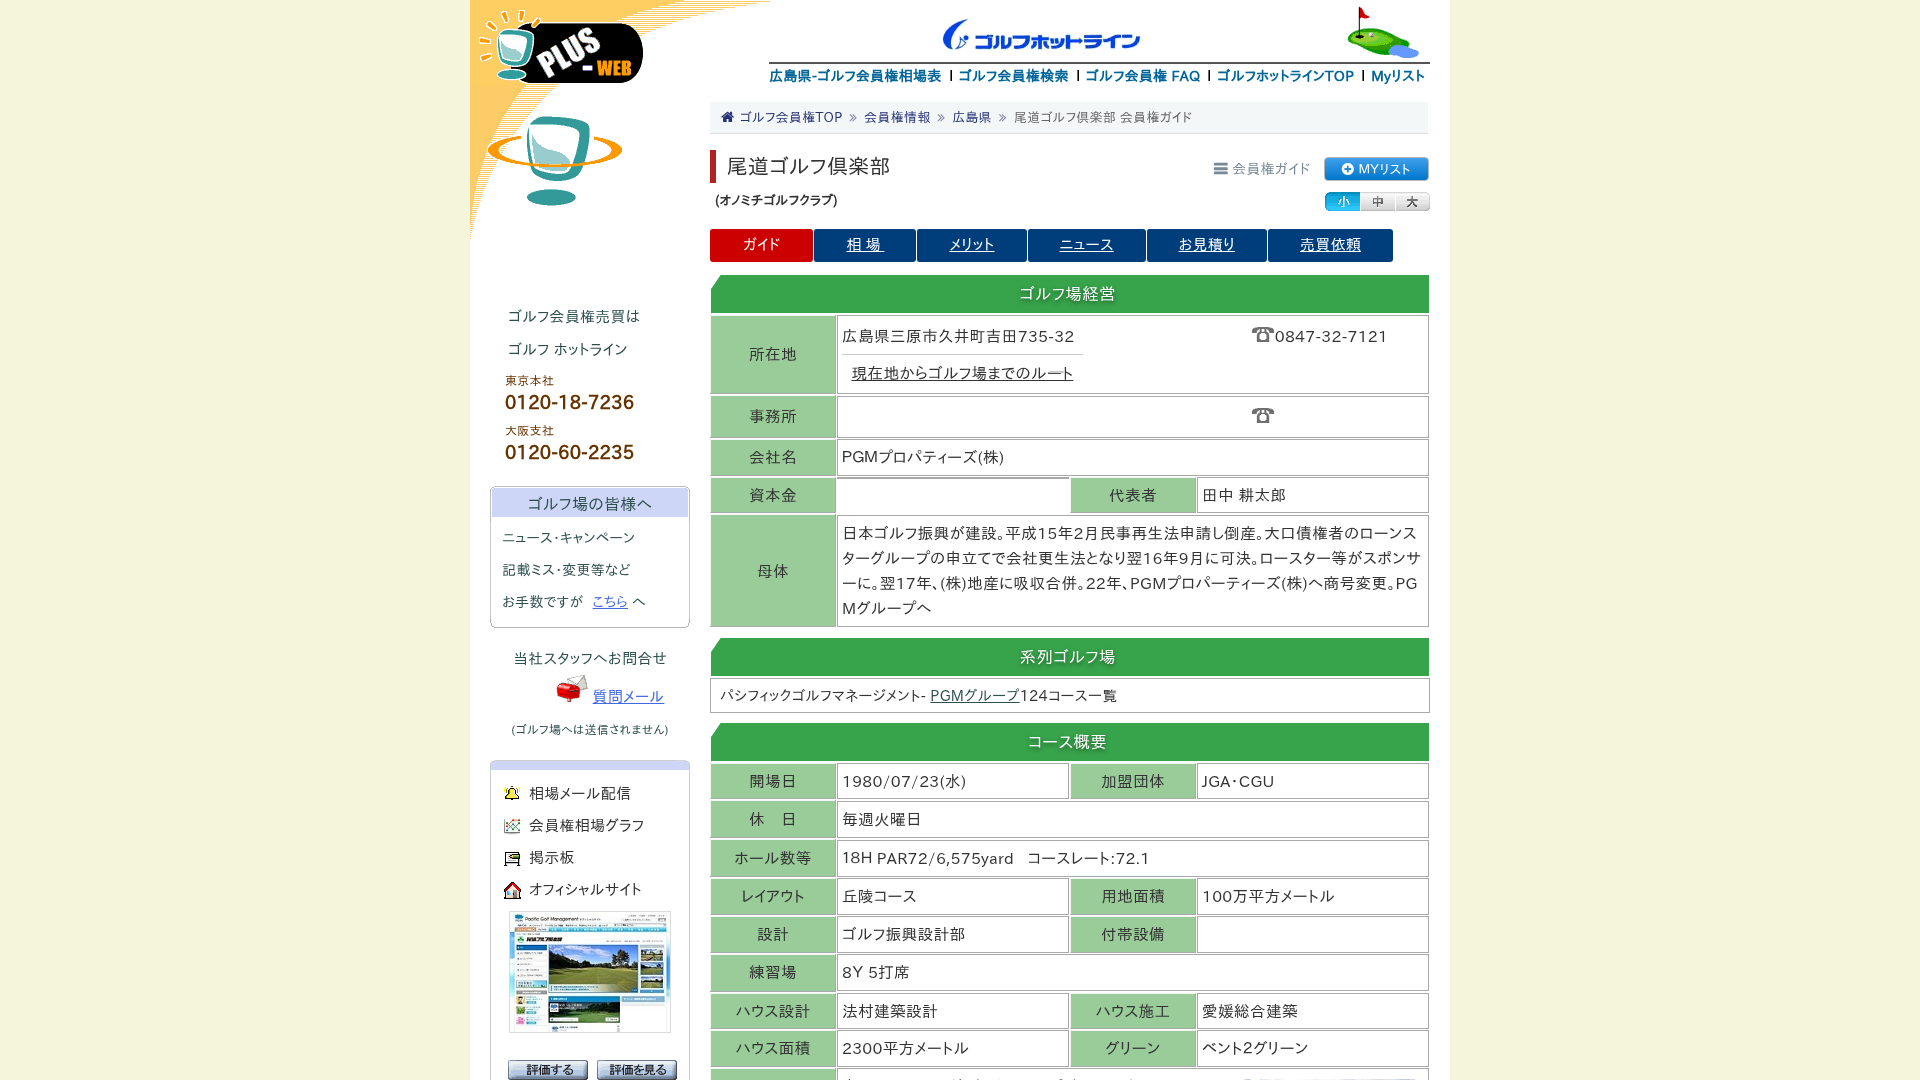The width and height of the screenshot is (1920, 1080).
Task: Switch to the 相場 tab
Action: pyautogui.click(x=865, y=245)
